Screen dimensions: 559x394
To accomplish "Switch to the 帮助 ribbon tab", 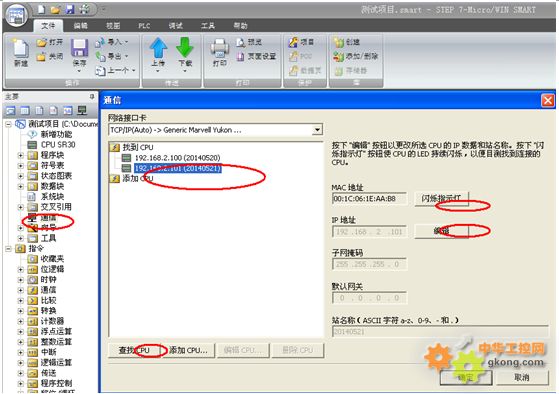I will click(x=240, y=26).
